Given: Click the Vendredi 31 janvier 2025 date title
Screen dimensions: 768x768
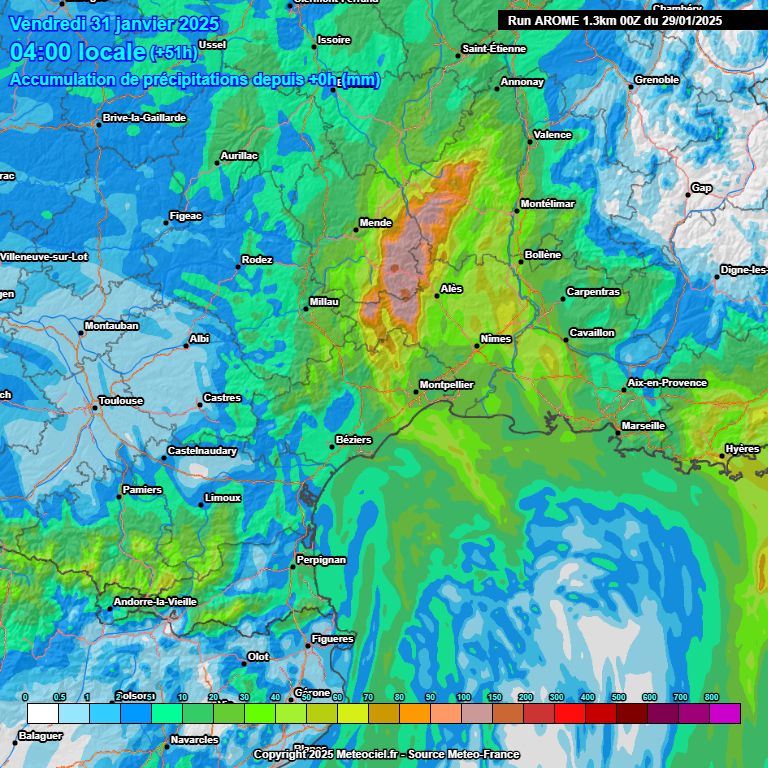Looking at the screenshot, I should pos(113,24).
